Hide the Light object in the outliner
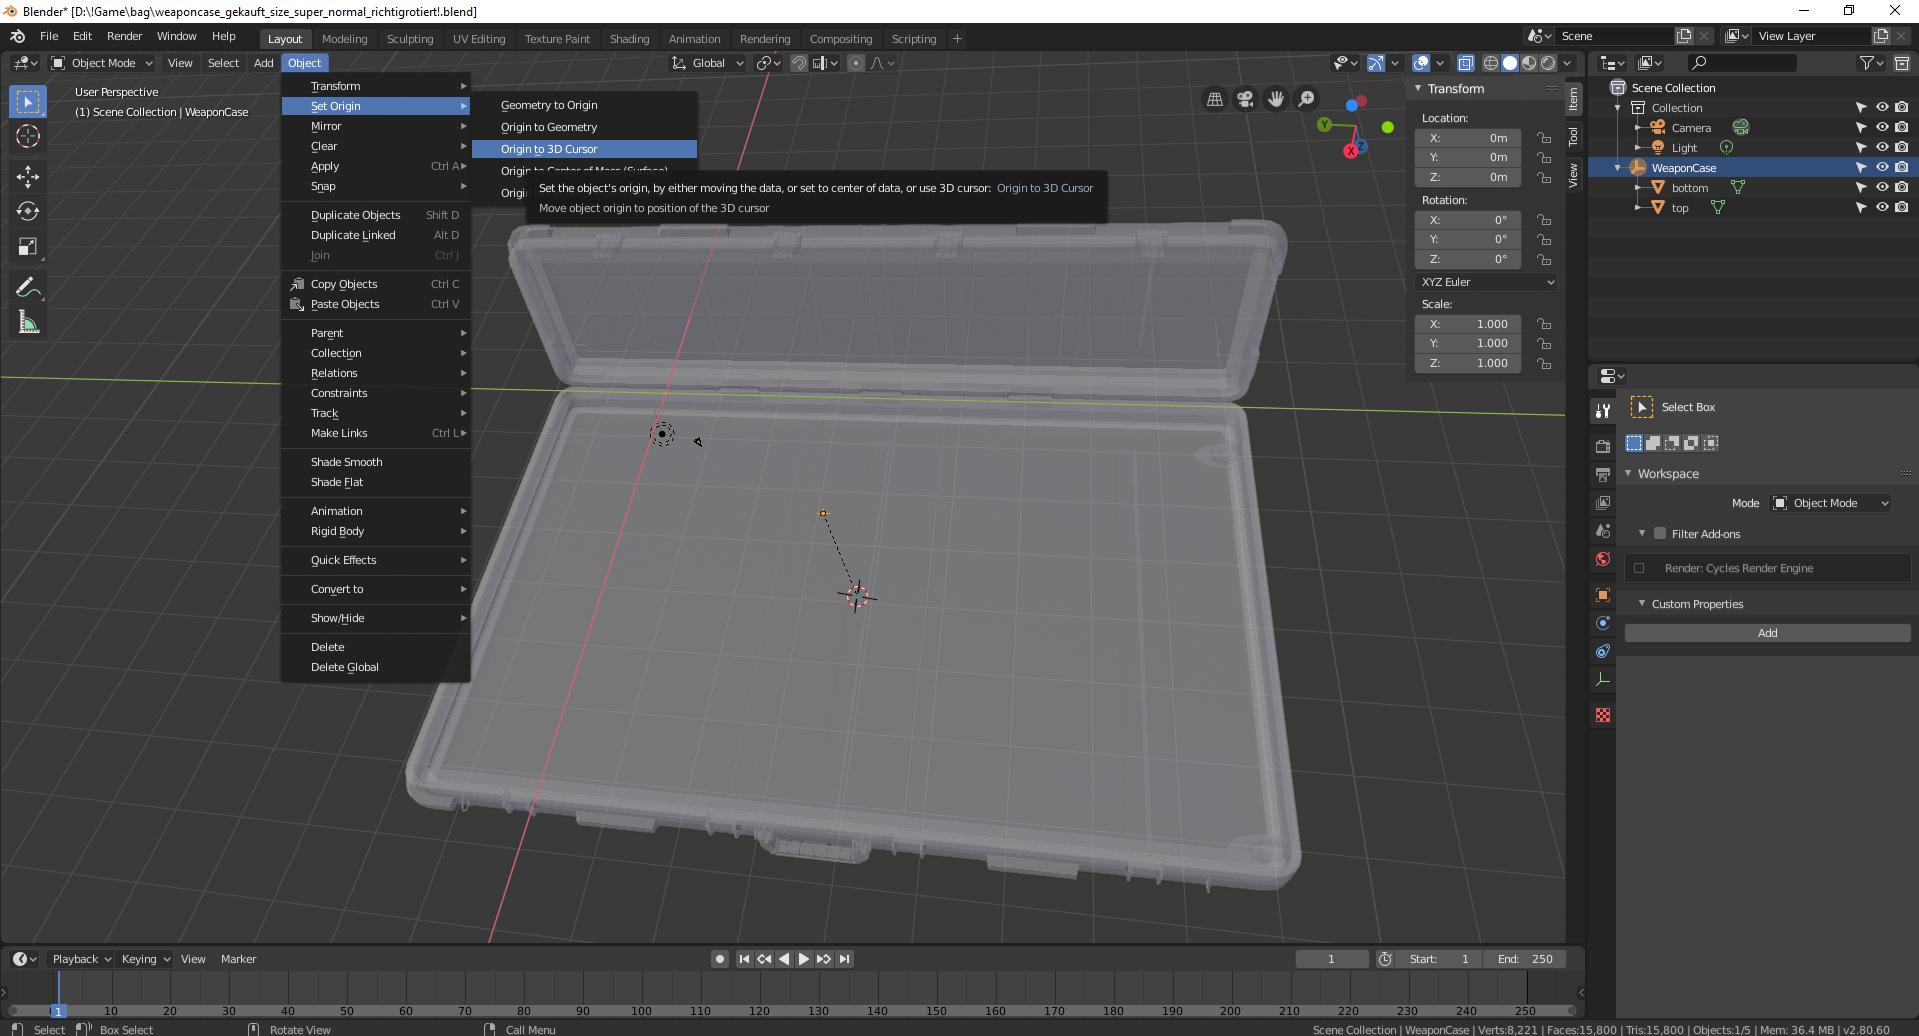The height and width of the screenshot is (1036, 1919). [x=1883, y=147]
